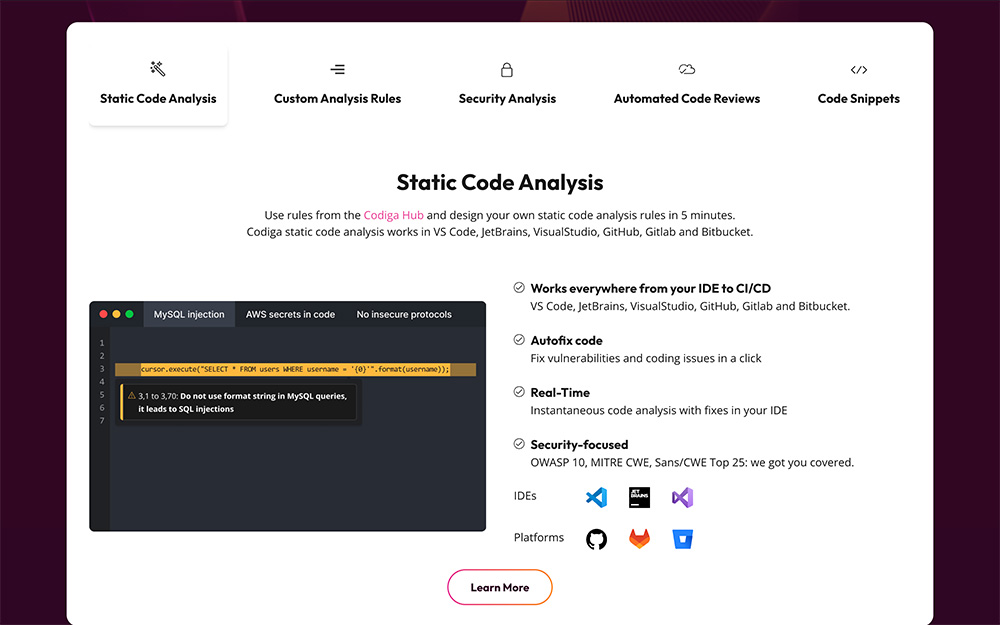1000x625 pixels.
Task: Click the VS Code logo in IDEs row
Action: click(x=596, y=497)
